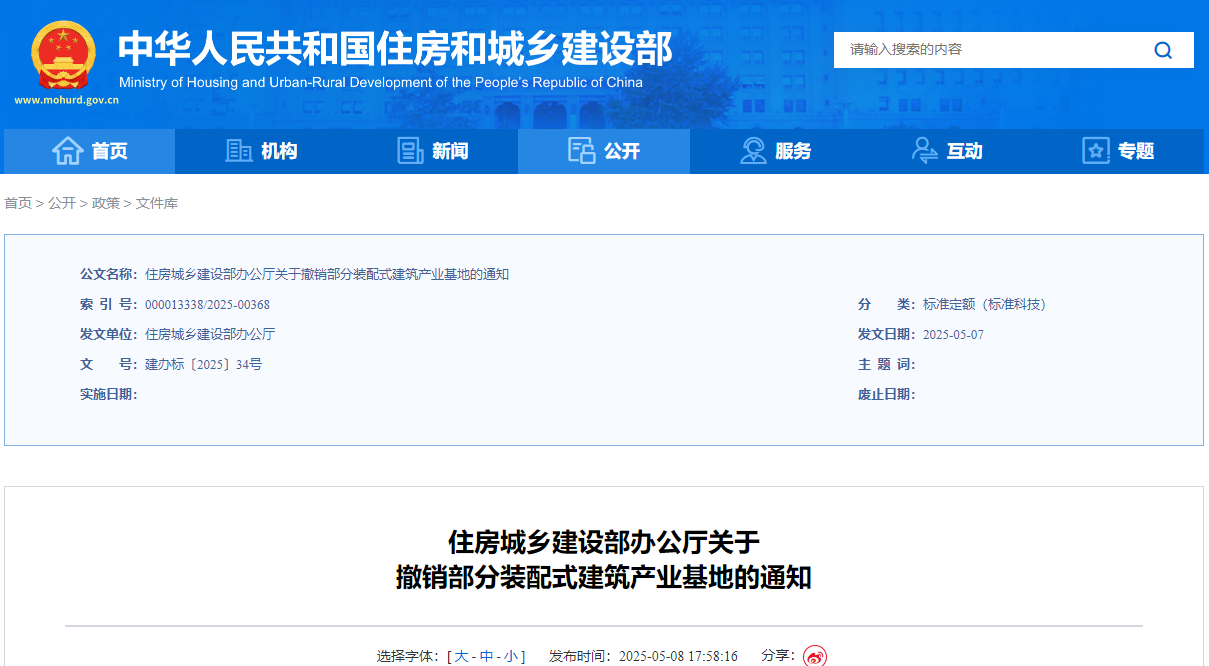Click the www.mohurd.gov.cn text under the emblem
Screen dimensions: 1209x666
66,101
